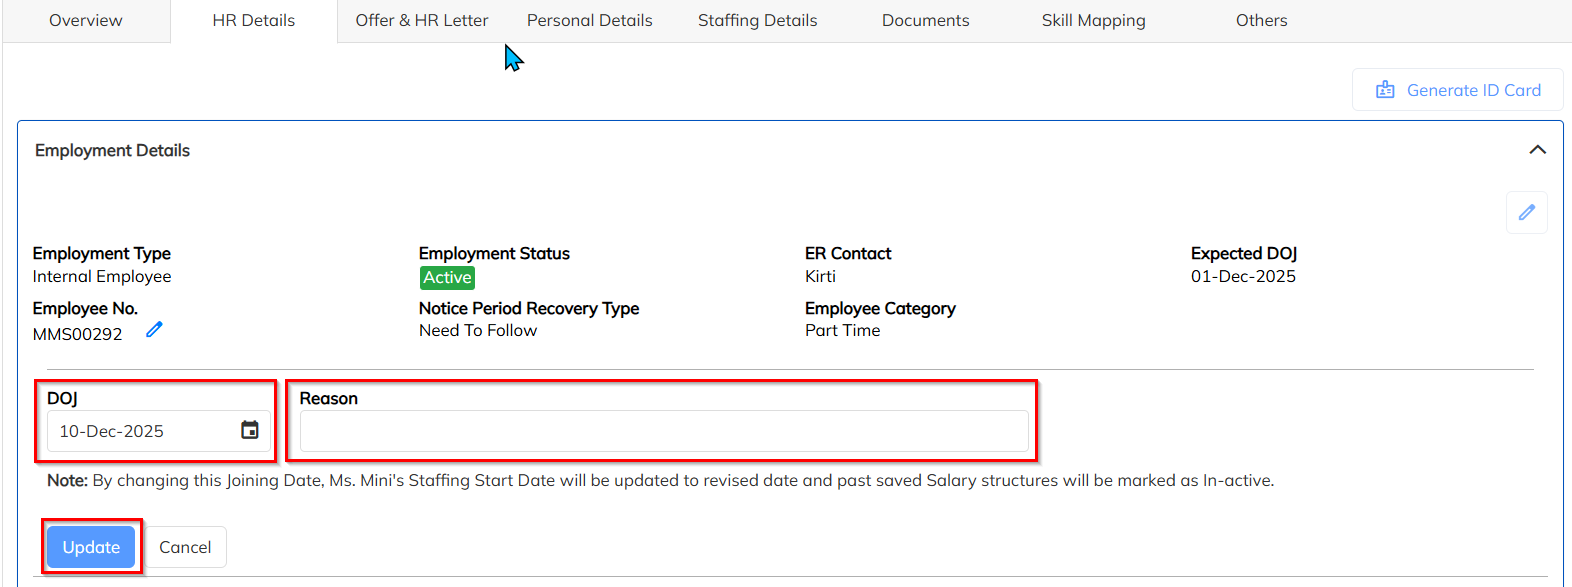Image resolution: width=1572 pixels, height=587 pixels.
Task: Switch to Staffing Details tab
Action: (x=758, y=20)
